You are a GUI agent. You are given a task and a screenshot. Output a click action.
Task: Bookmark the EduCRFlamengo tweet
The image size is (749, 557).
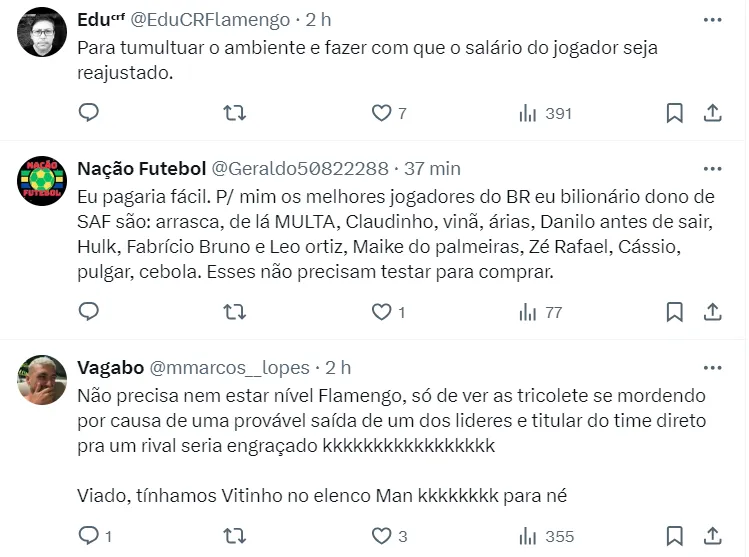click(x=675, y=113)
